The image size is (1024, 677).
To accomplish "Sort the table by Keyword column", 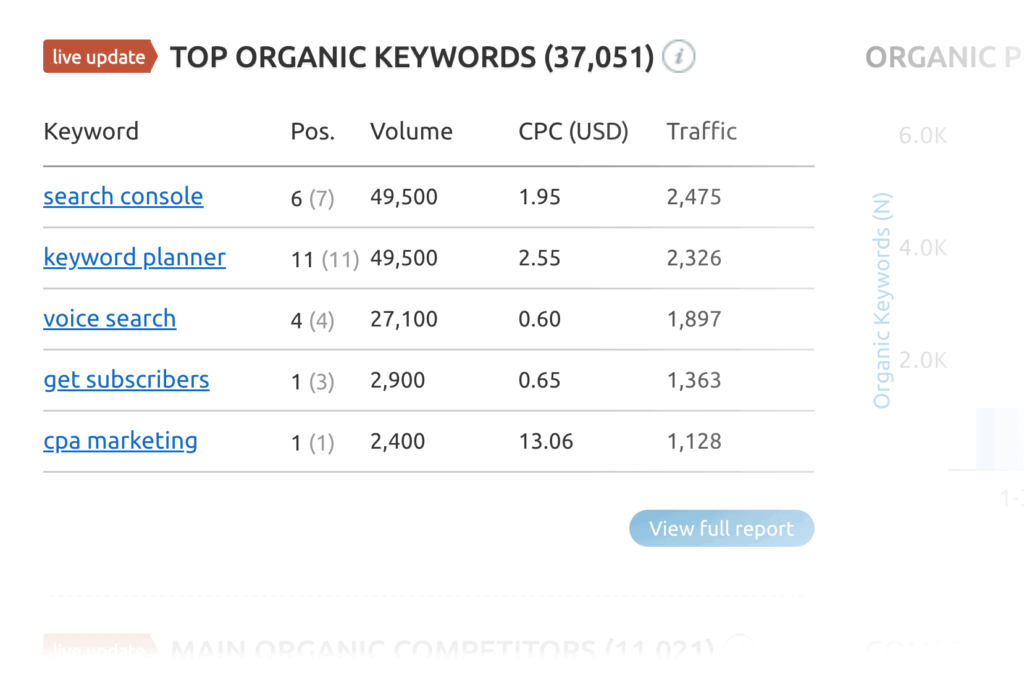I will click(x=91, y=131).
